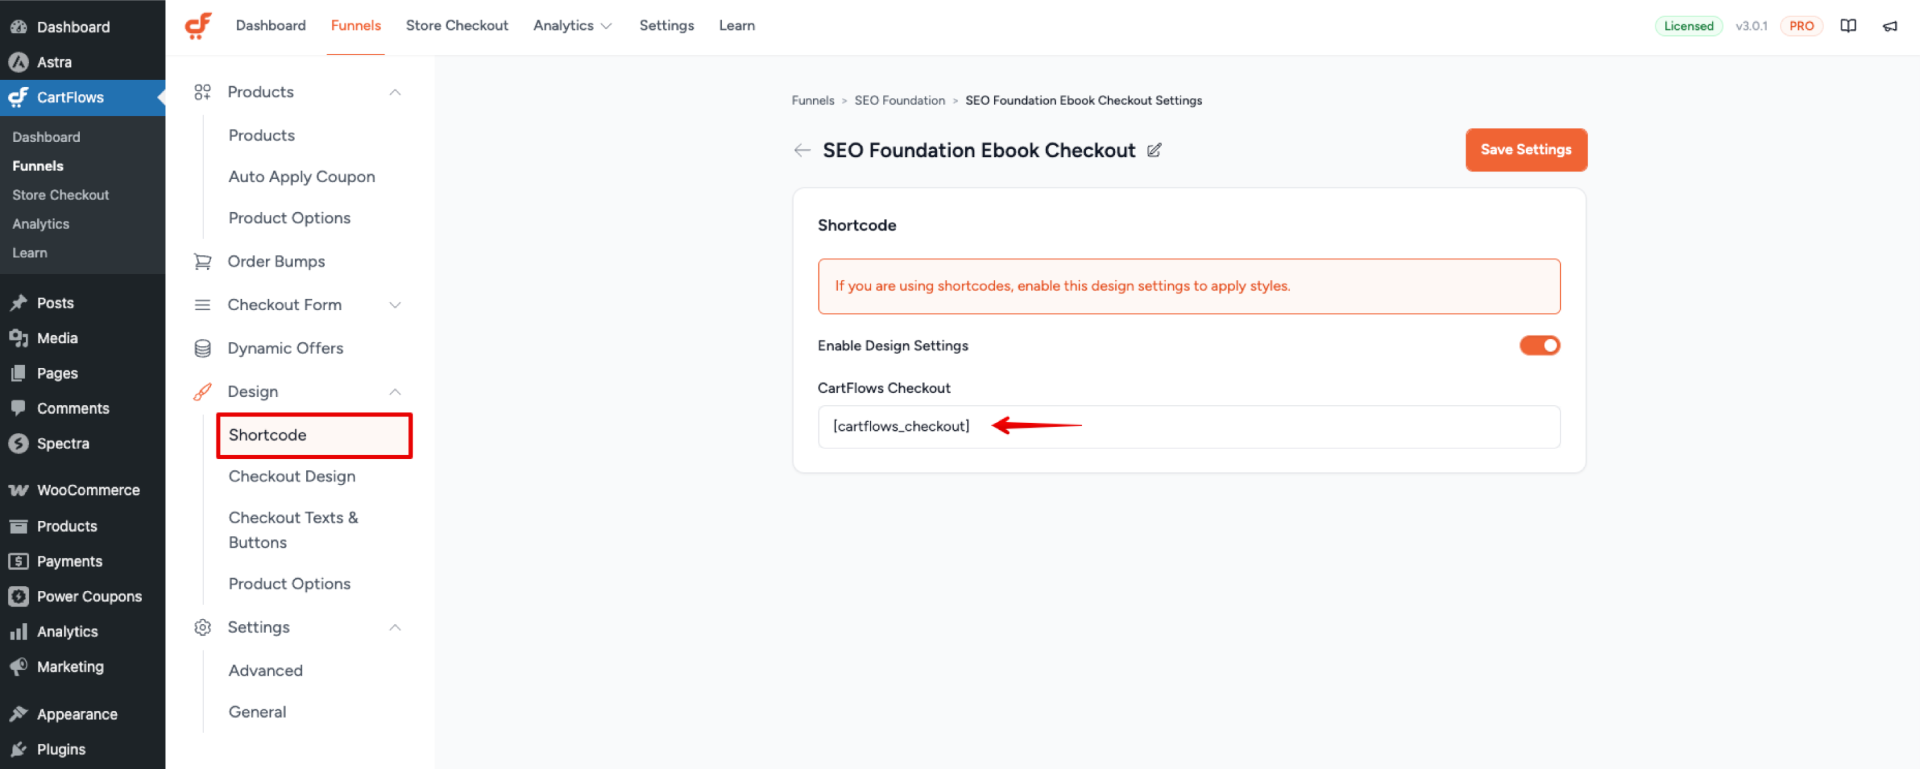1920x769 pixels.
Task: Open Store Checkout tab in top bar
Action: click(457, 26)
